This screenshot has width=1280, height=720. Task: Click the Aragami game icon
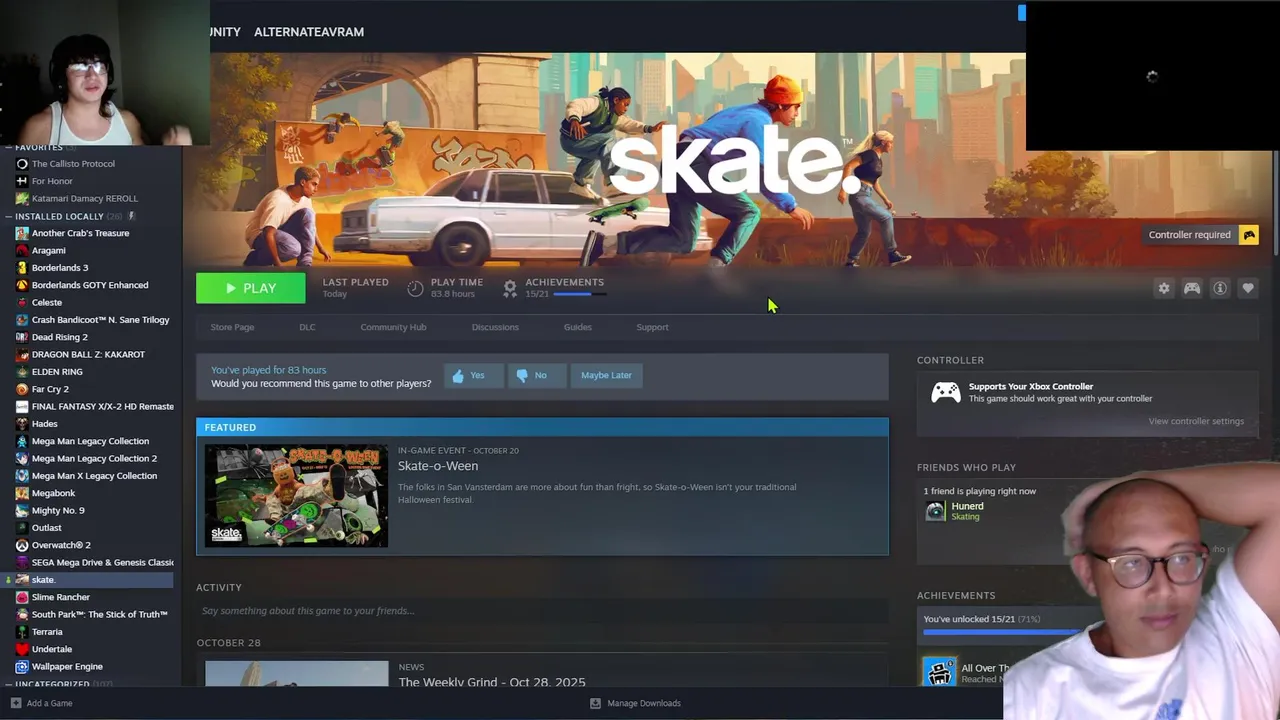(x=22, y=250)
